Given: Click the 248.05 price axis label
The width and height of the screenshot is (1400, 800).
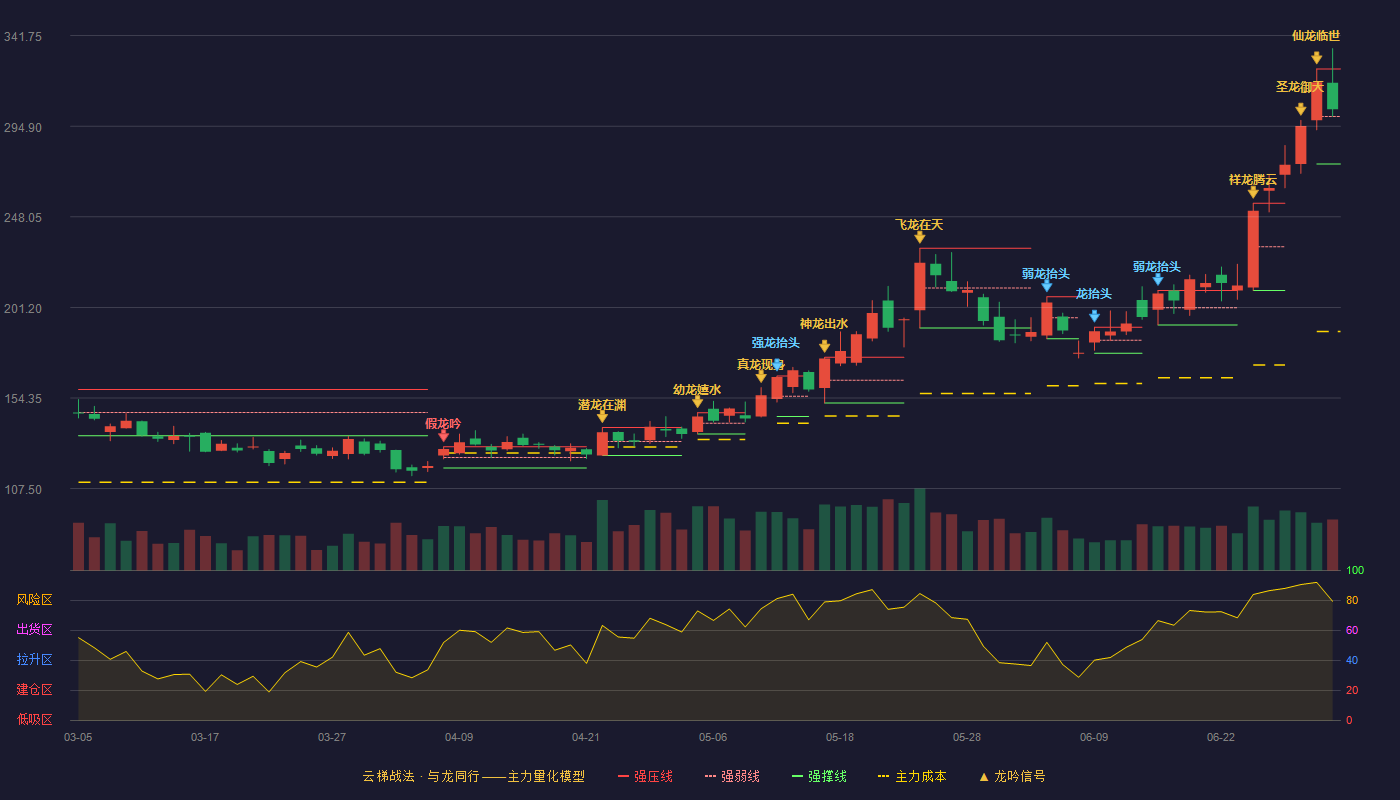Looking at the screenshot, I should click(23, 217).
